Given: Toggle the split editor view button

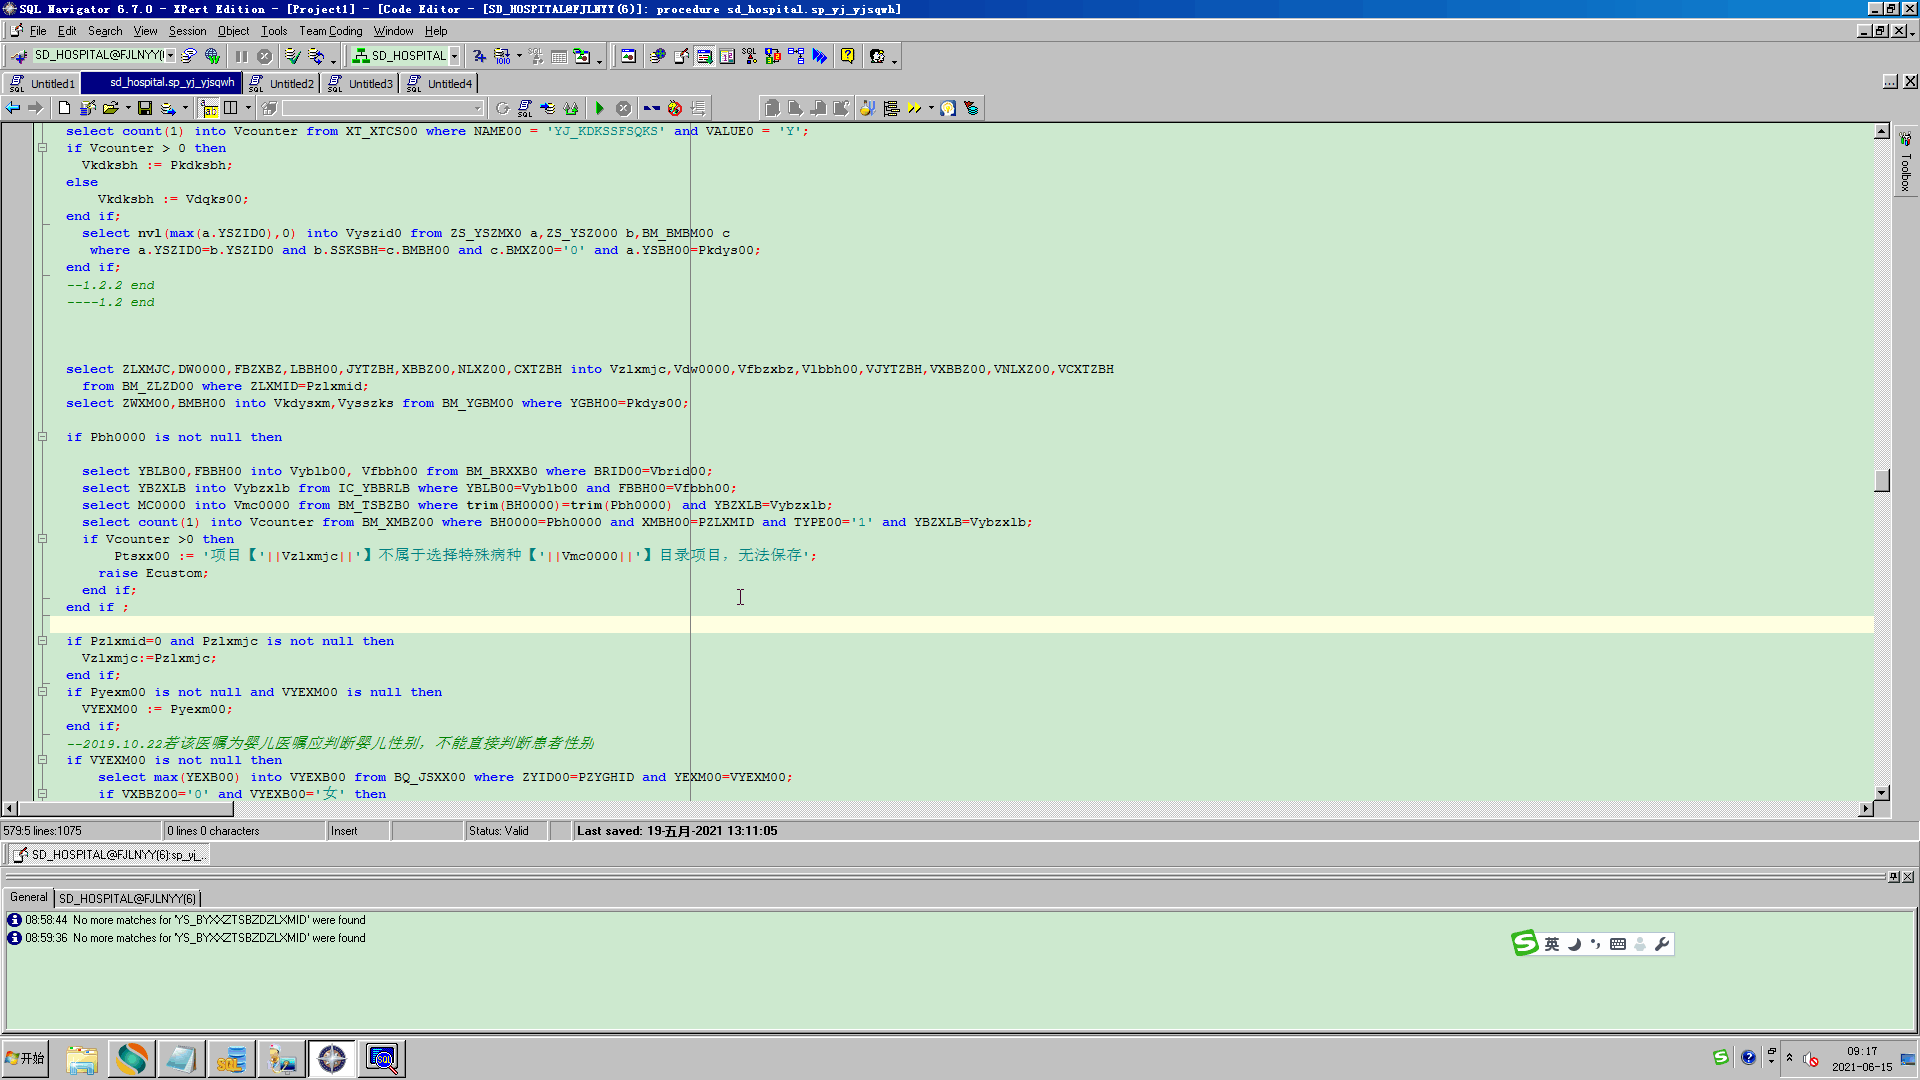Looking at the screenshot, I should pyautogui.click(x=231, y=108).
